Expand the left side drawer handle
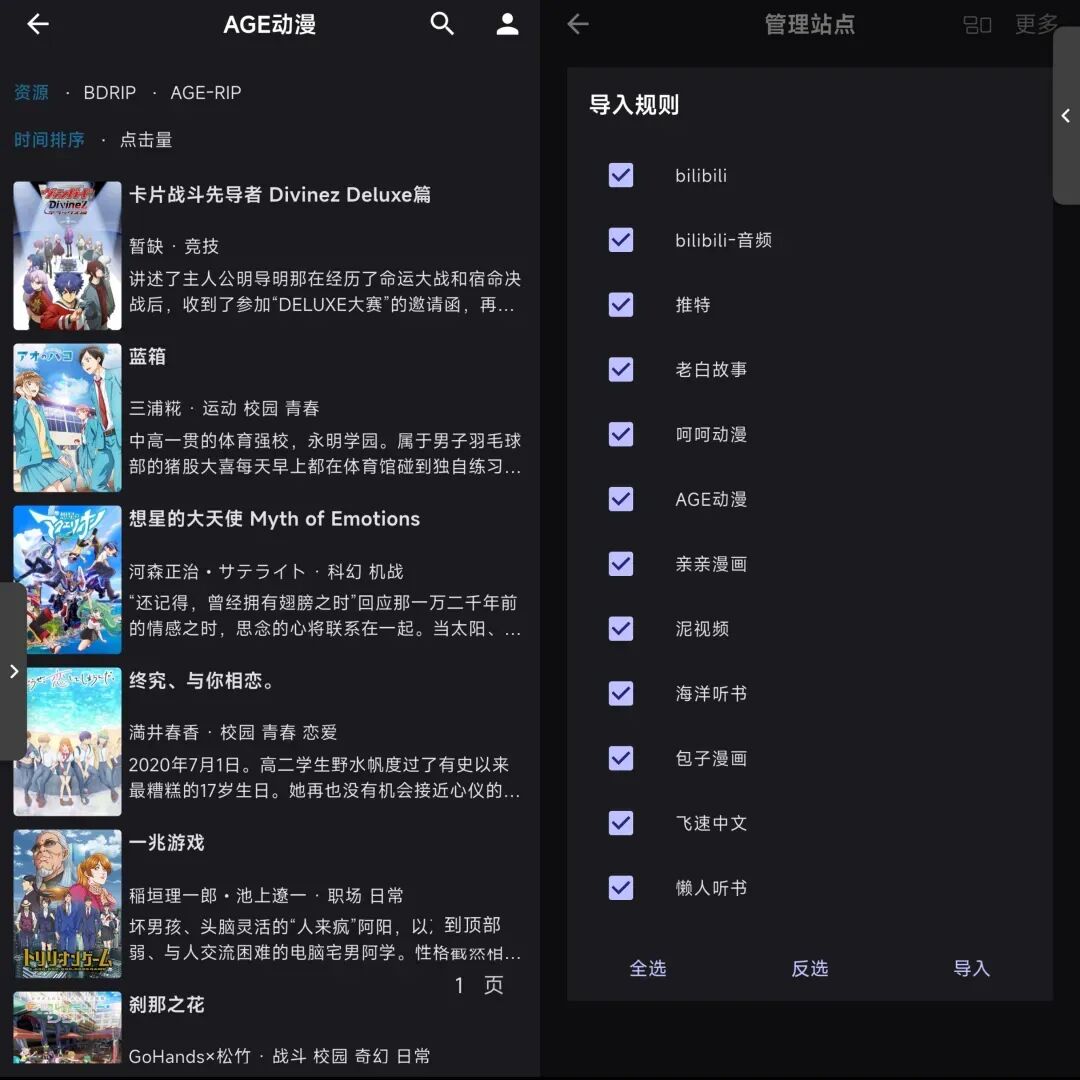 [13, 672]
